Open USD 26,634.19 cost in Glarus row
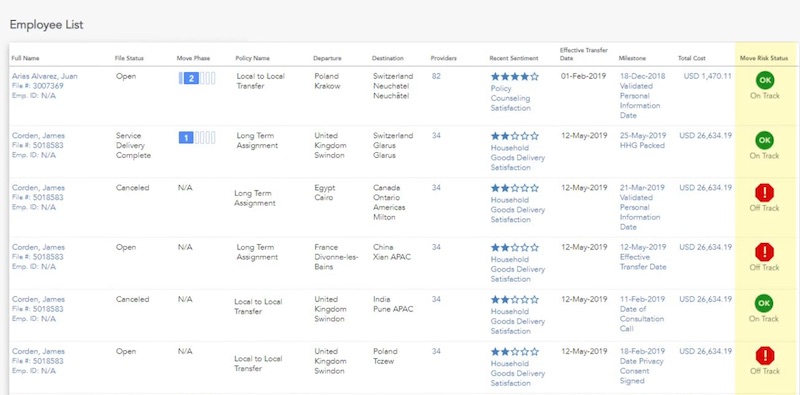This screenshot has width=800, height=395. tap(706, 136)
